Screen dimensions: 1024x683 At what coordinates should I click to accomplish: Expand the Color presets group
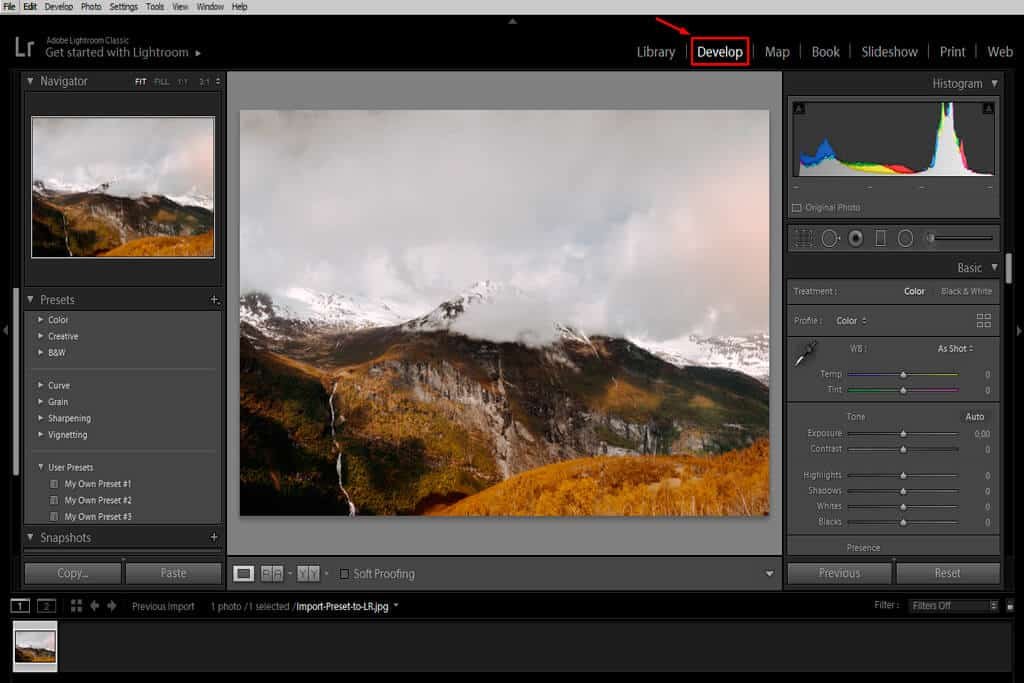tap(40, 319)
